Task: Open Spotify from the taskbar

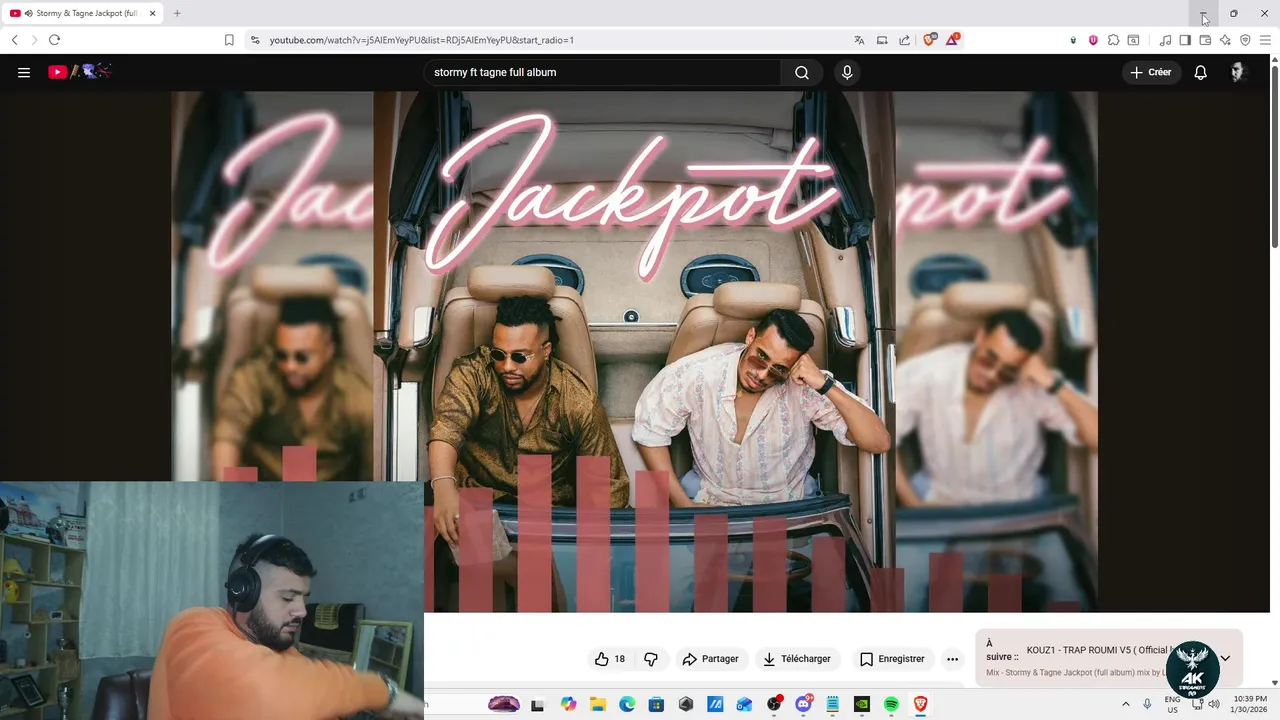Action: click(x=891, y=704)
